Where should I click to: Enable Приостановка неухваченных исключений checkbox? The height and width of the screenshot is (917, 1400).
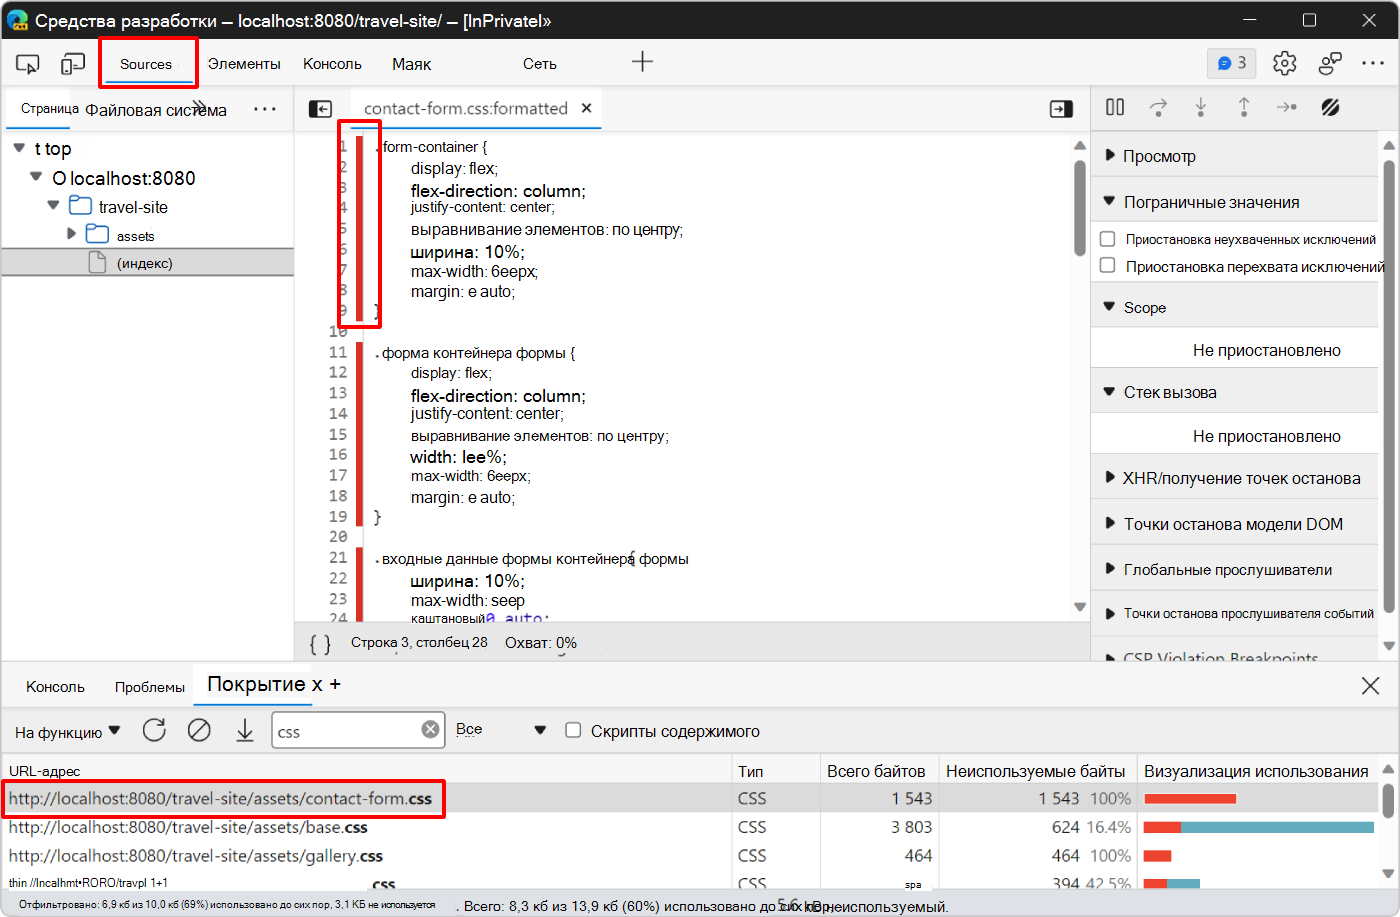pyautogui.click(x=1108, y=239)
